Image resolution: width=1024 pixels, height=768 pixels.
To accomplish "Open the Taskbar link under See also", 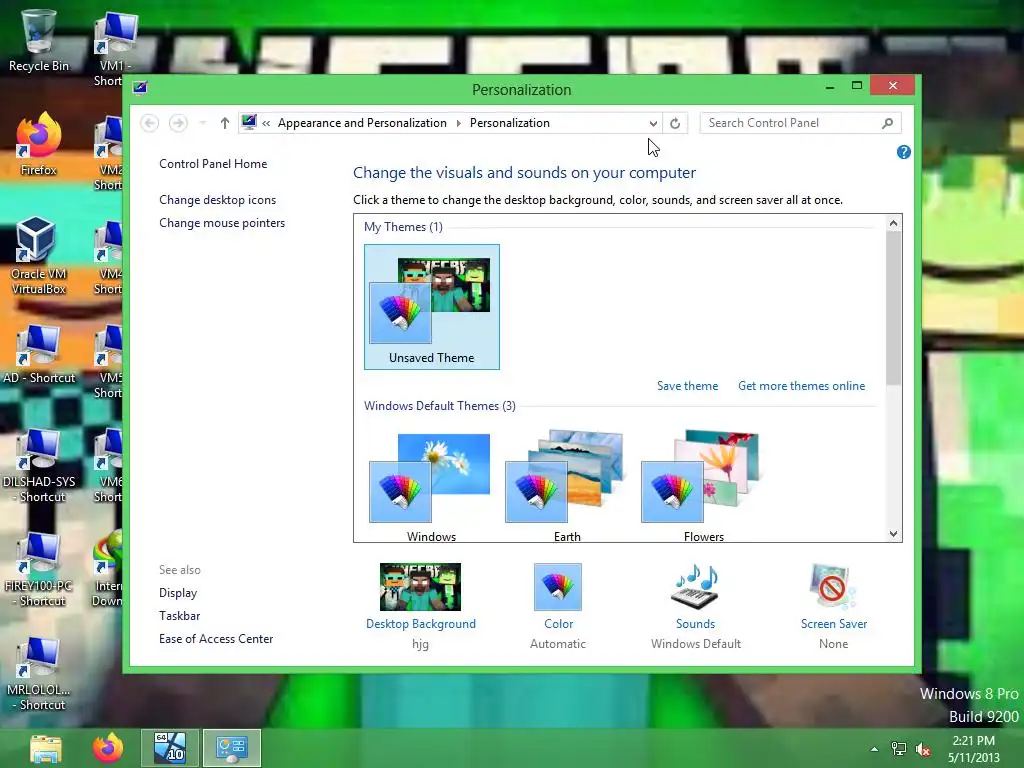I will [x=180, y=616].
